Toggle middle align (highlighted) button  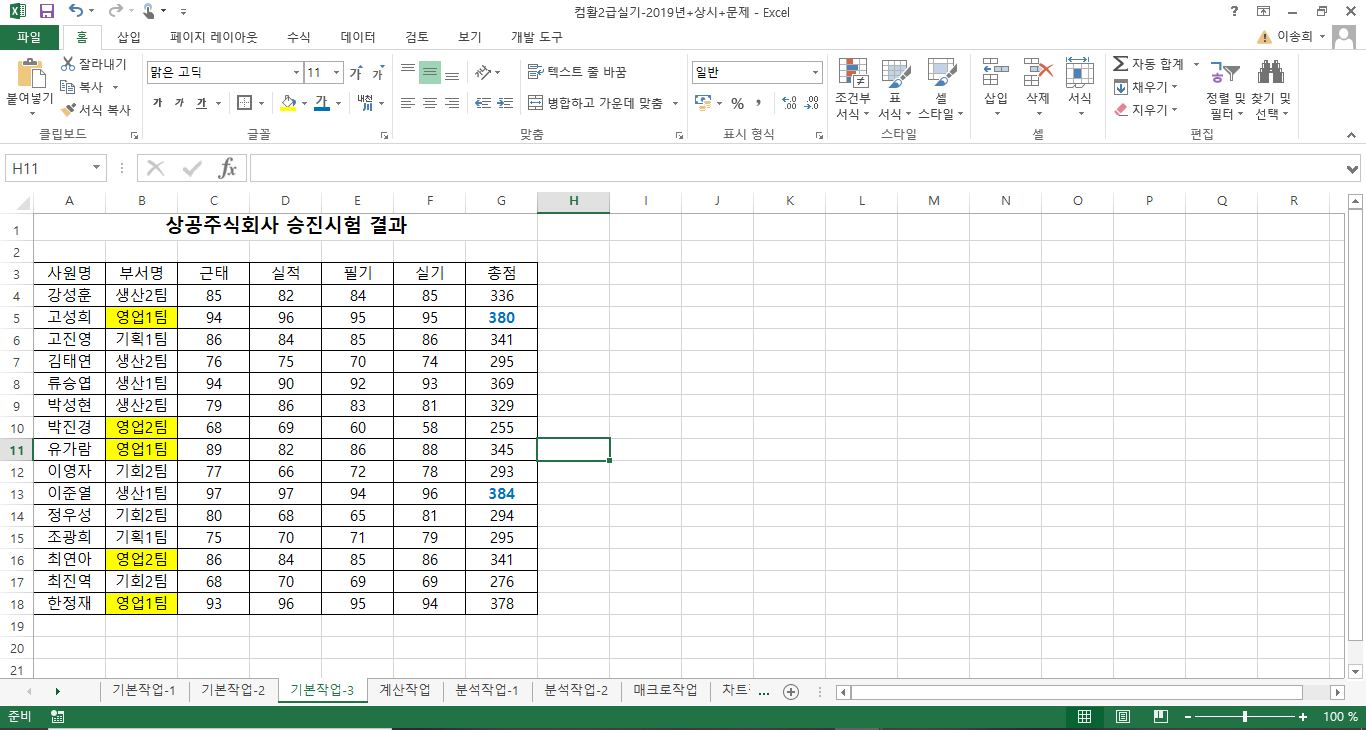(x=430, y=73)
